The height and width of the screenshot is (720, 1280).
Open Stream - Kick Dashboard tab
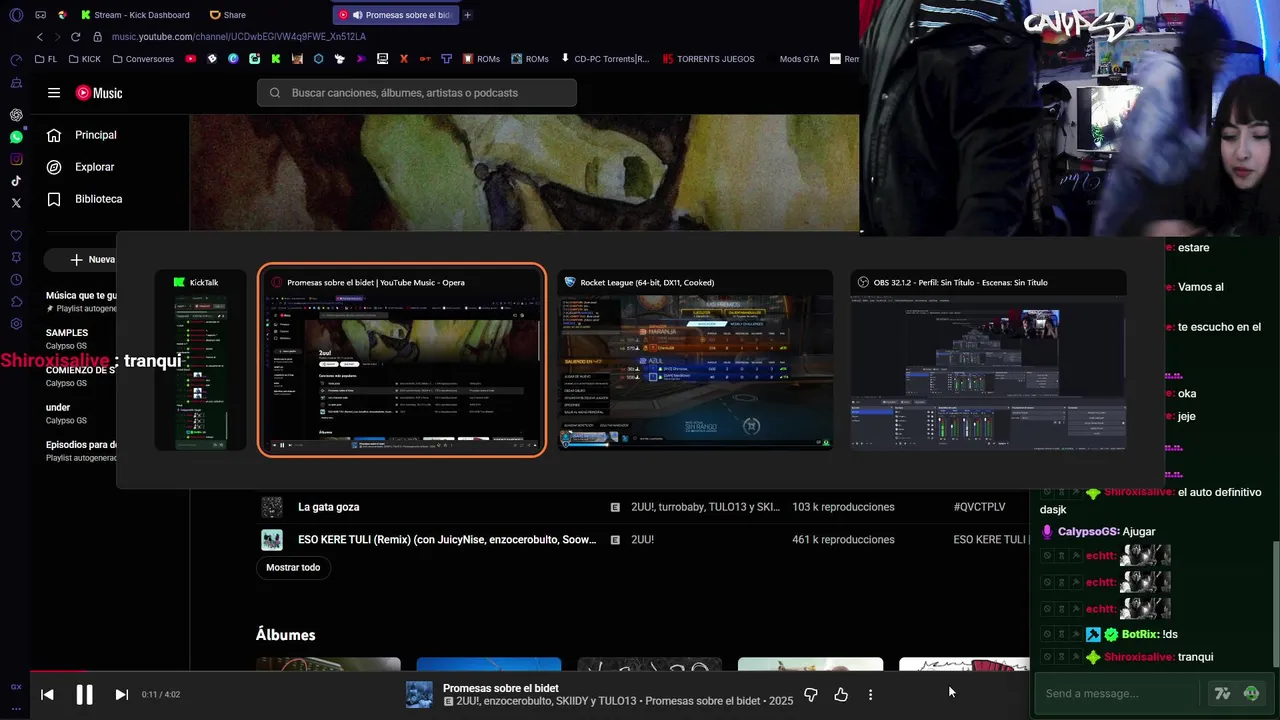[136, 15]
